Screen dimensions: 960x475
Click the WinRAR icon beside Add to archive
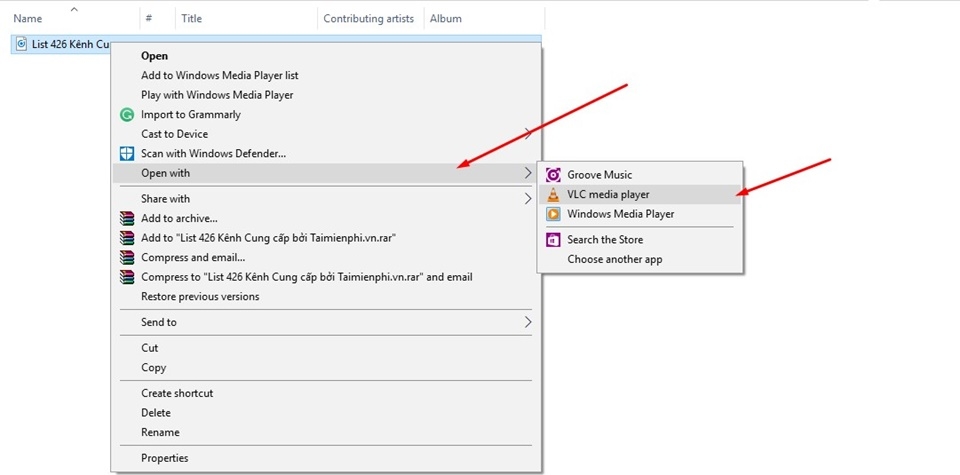pyautogui.click(x=127, y=219)
